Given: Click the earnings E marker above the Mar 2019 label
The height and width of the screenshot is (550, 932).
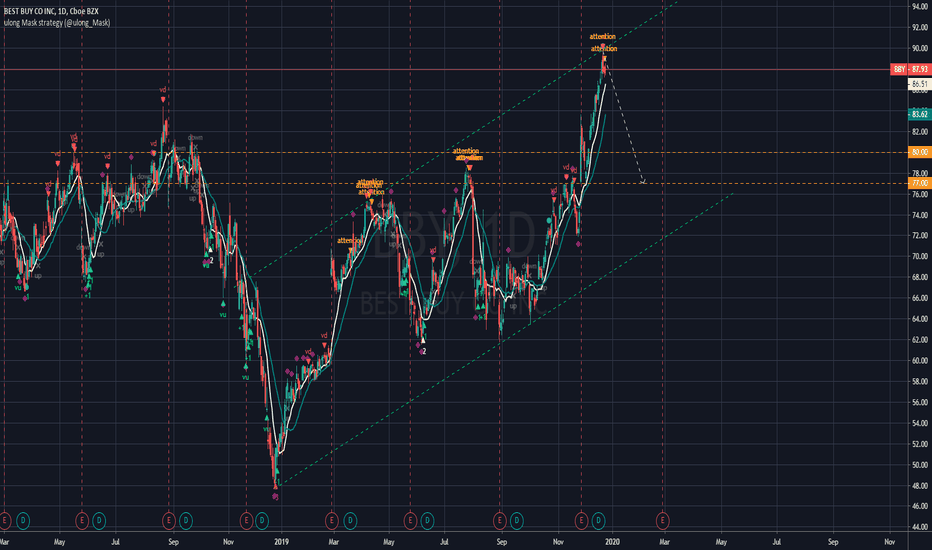Looking at the screenshot, I should (x=332, y=521).
